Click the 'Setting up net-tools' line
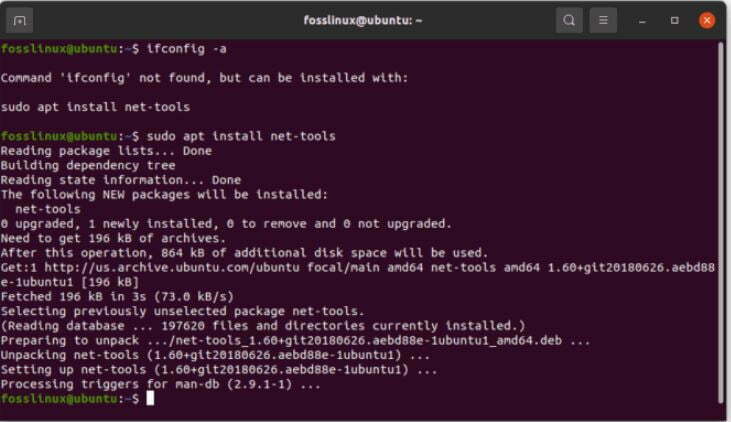This screenshot has width=731, height=422. [x=219, y=370]
